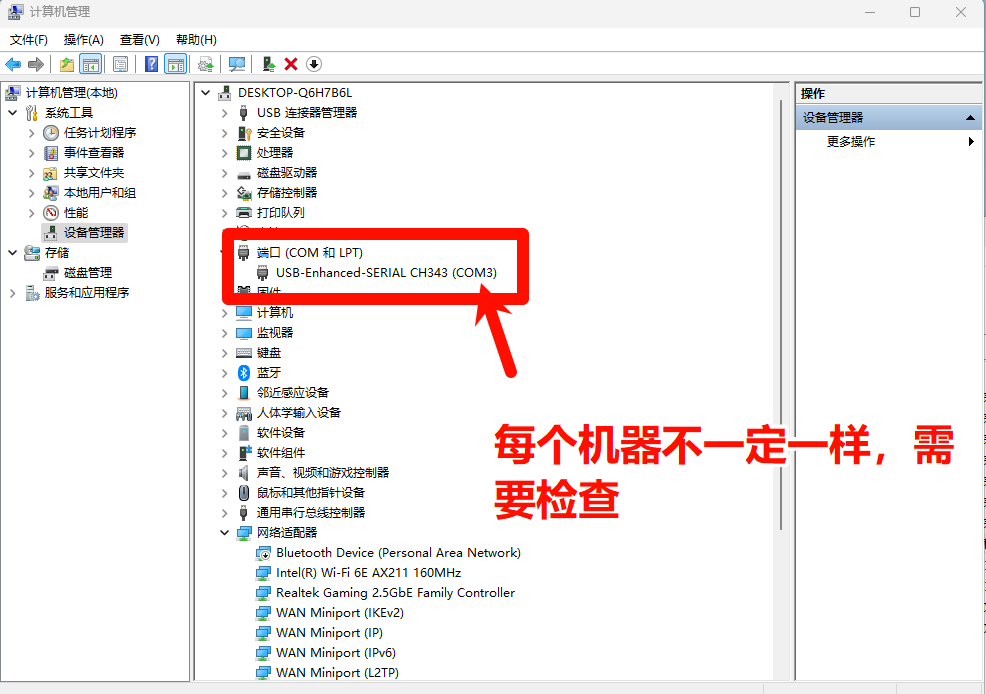Click the Scan for hardware changes icon
This screenshot has height=694, width=986.
pos(237,64)
